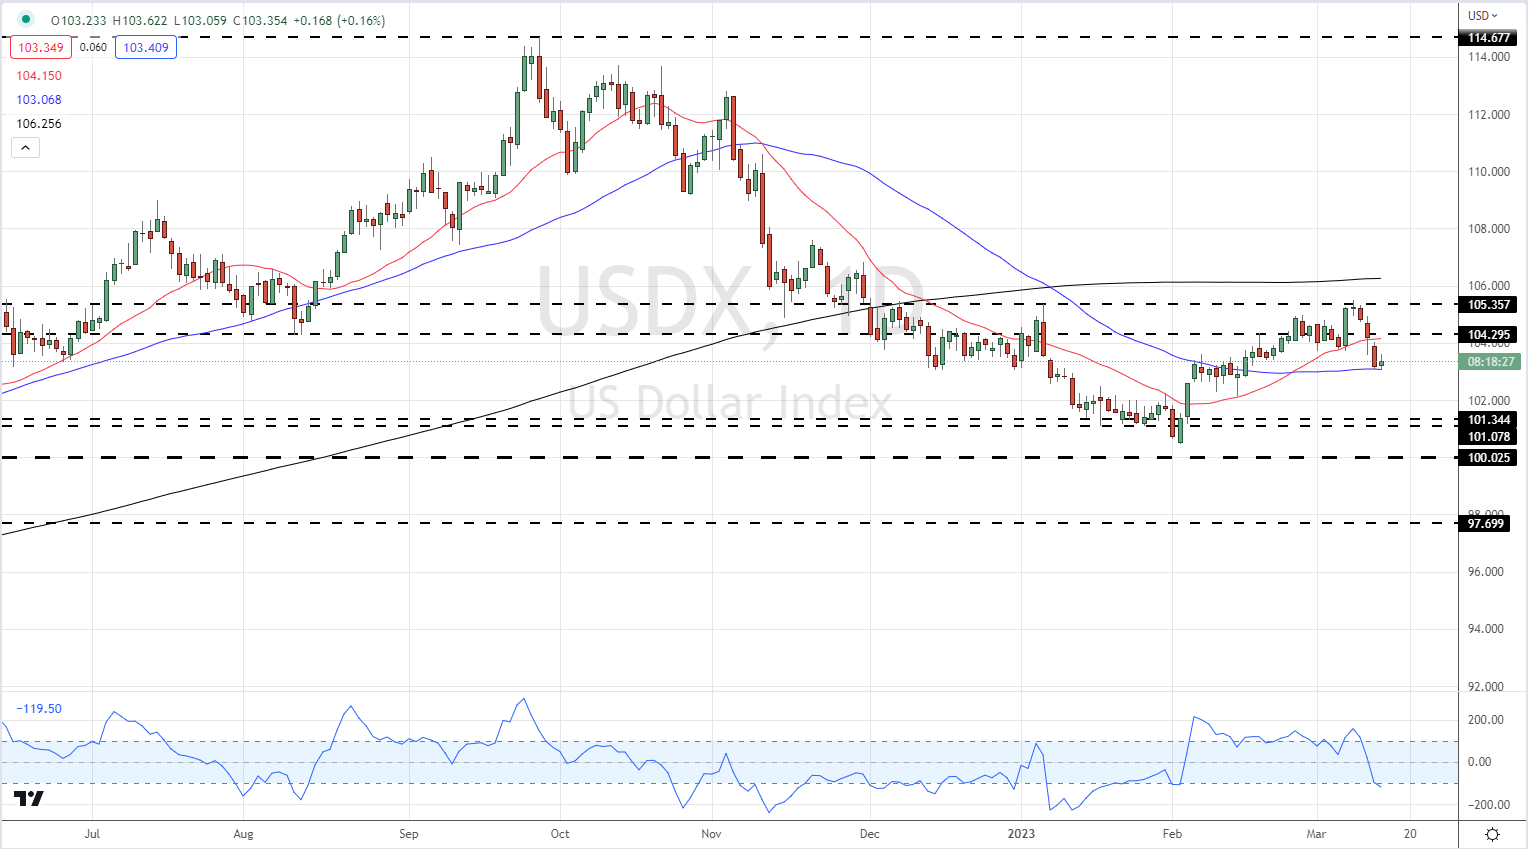The image size is (1528, 849).
Task: Click the 108.000 price axis label
Action: (x=1489, y=229)
